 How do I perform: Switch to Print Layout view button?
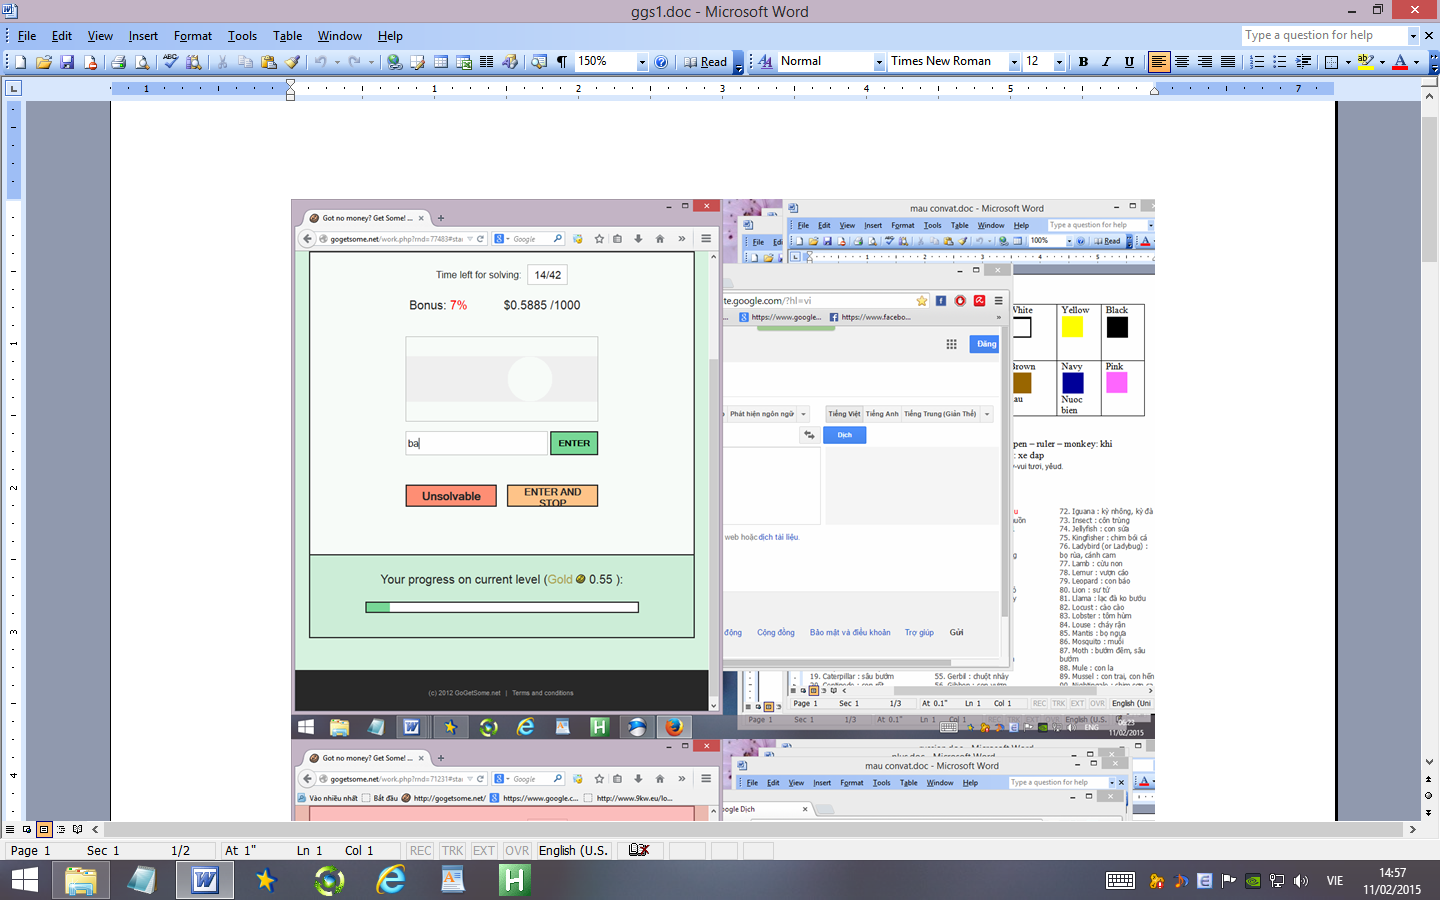[x=44, y=829]
